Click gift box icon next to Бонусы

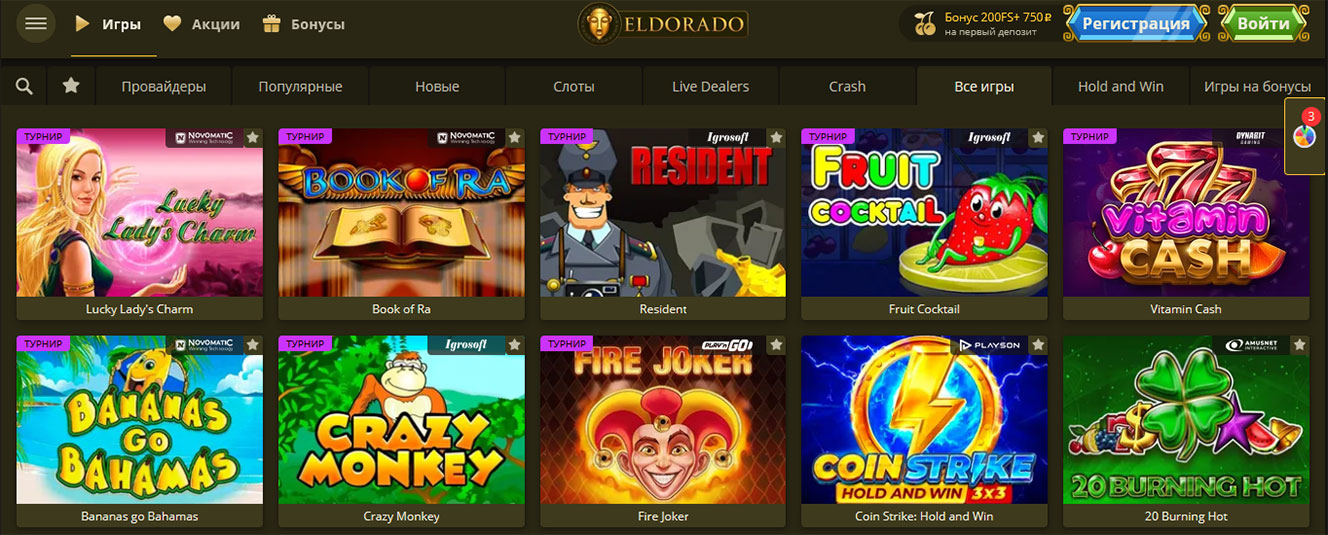click(x=271, y=24)
